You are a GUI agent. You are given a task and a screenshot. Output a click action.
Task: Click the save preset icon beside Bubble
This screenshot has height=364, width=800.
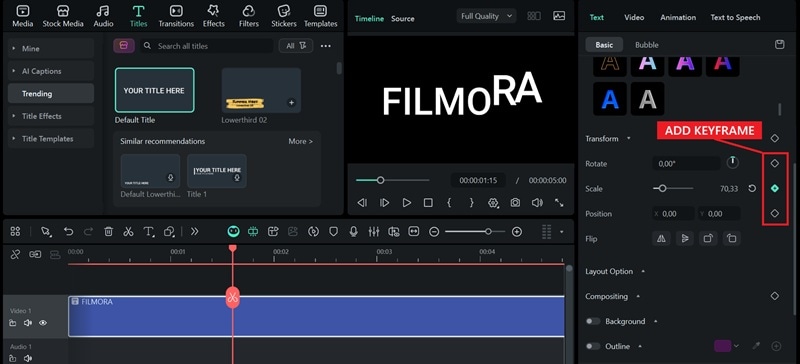coord(780,45)
